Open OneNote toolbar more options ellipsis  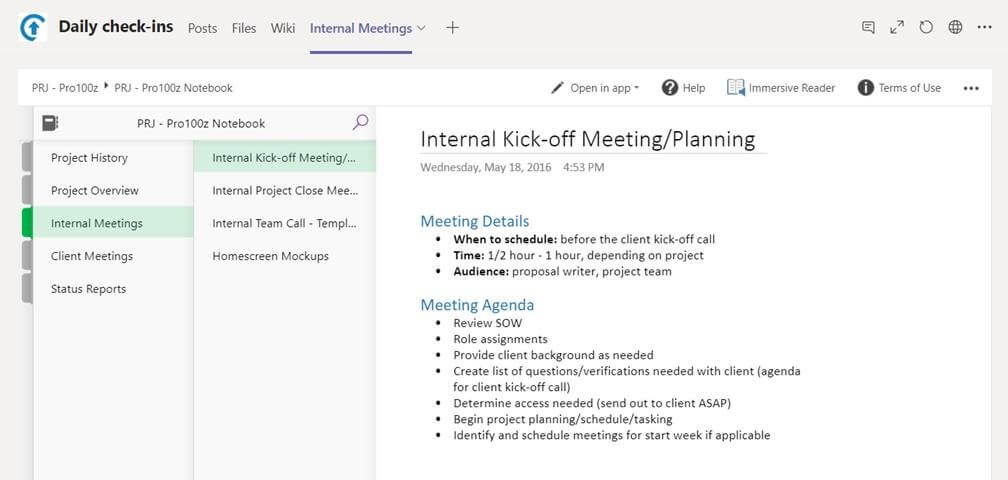(x=971, y=88)
